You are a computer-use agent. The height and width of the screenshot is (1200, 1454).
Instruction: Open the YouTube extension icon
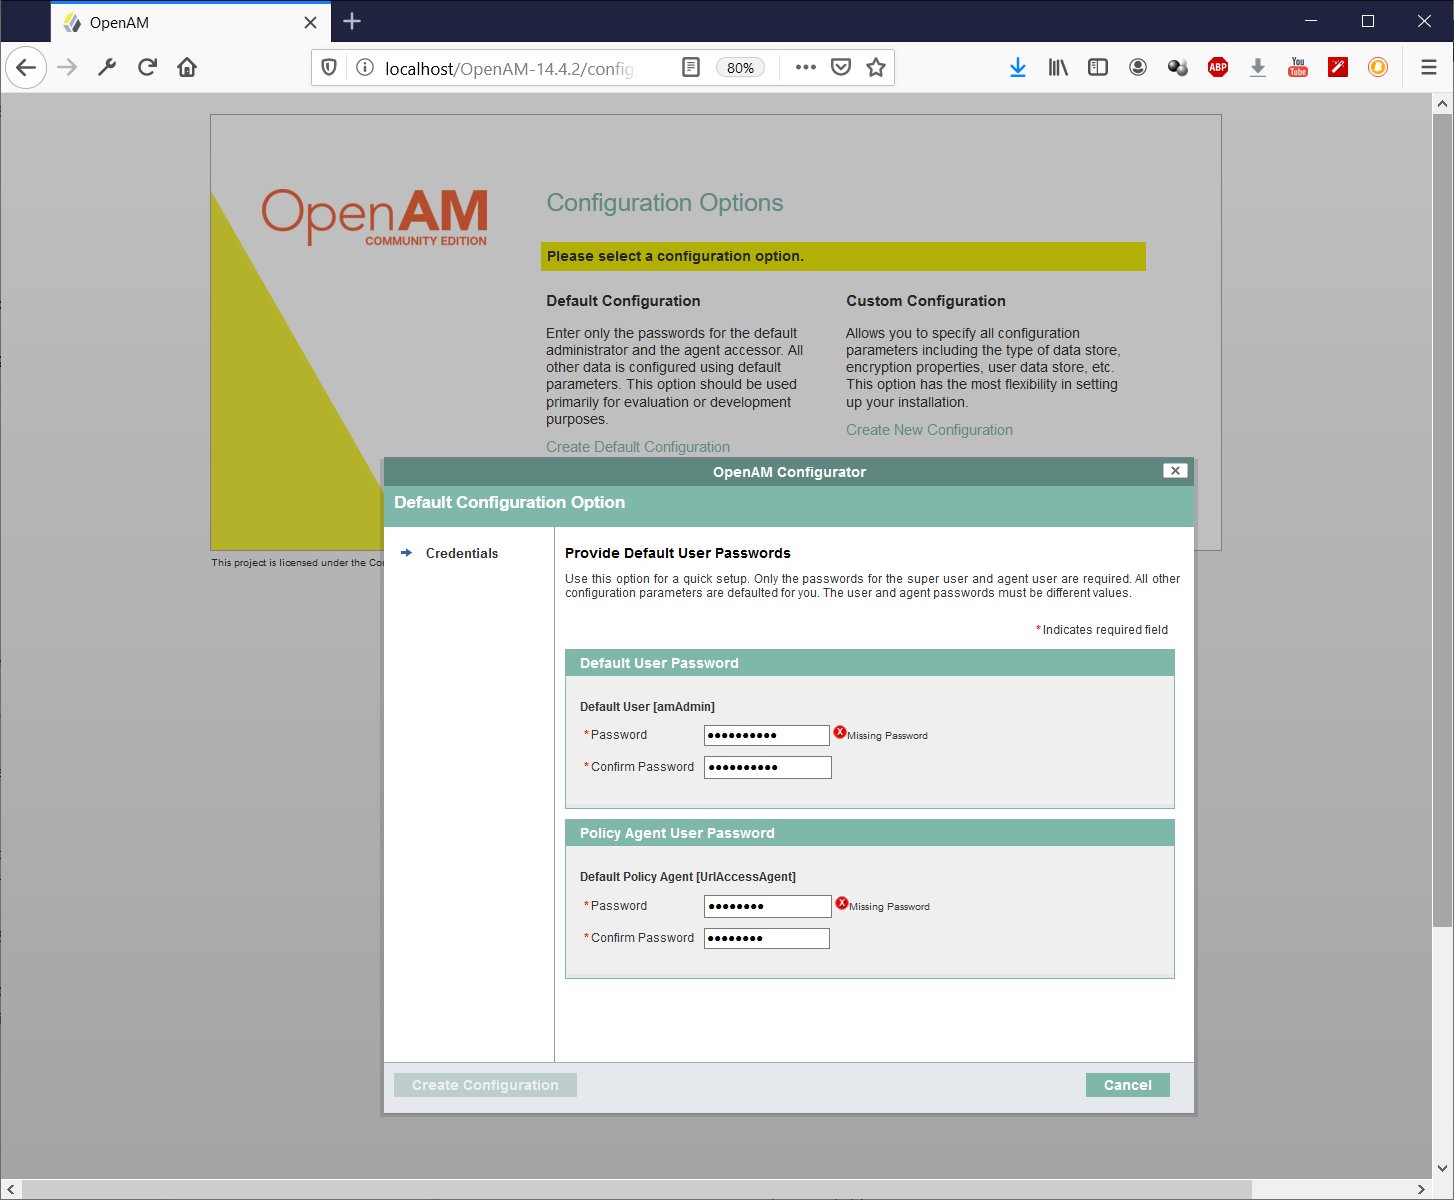(1298, 67)
